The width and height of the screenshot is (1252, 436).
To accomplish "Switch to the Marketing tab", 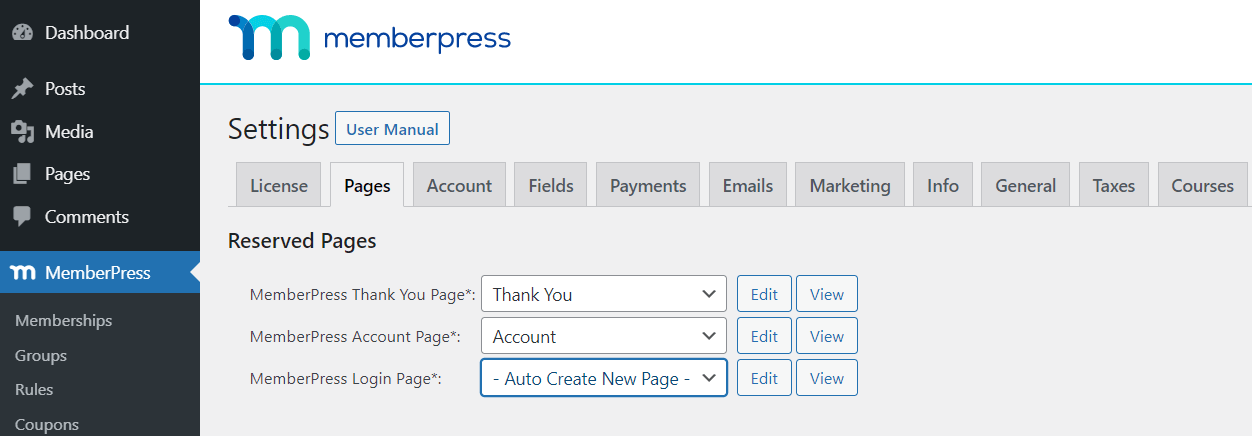I will point(850,185).
